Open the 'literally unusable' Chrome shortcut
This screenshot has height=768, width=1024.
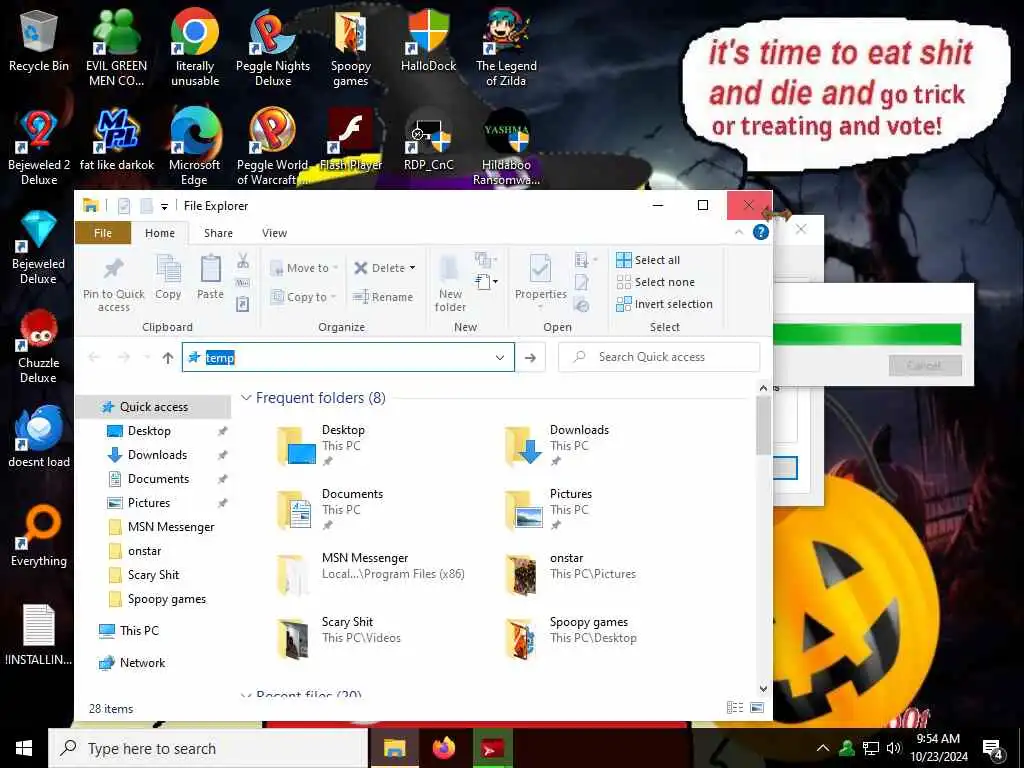click(195, 48)
